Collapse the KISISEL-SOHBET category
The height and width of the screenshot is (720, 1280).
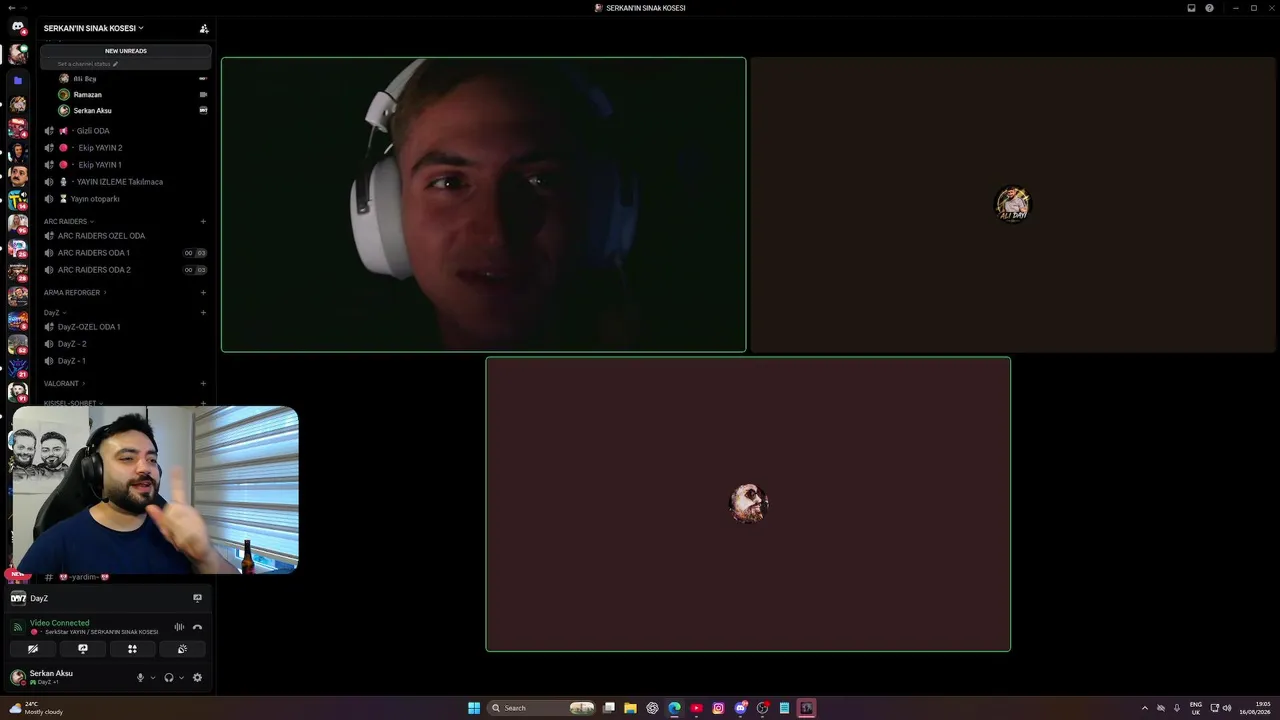pyautogui.click(x=73, y=403)
